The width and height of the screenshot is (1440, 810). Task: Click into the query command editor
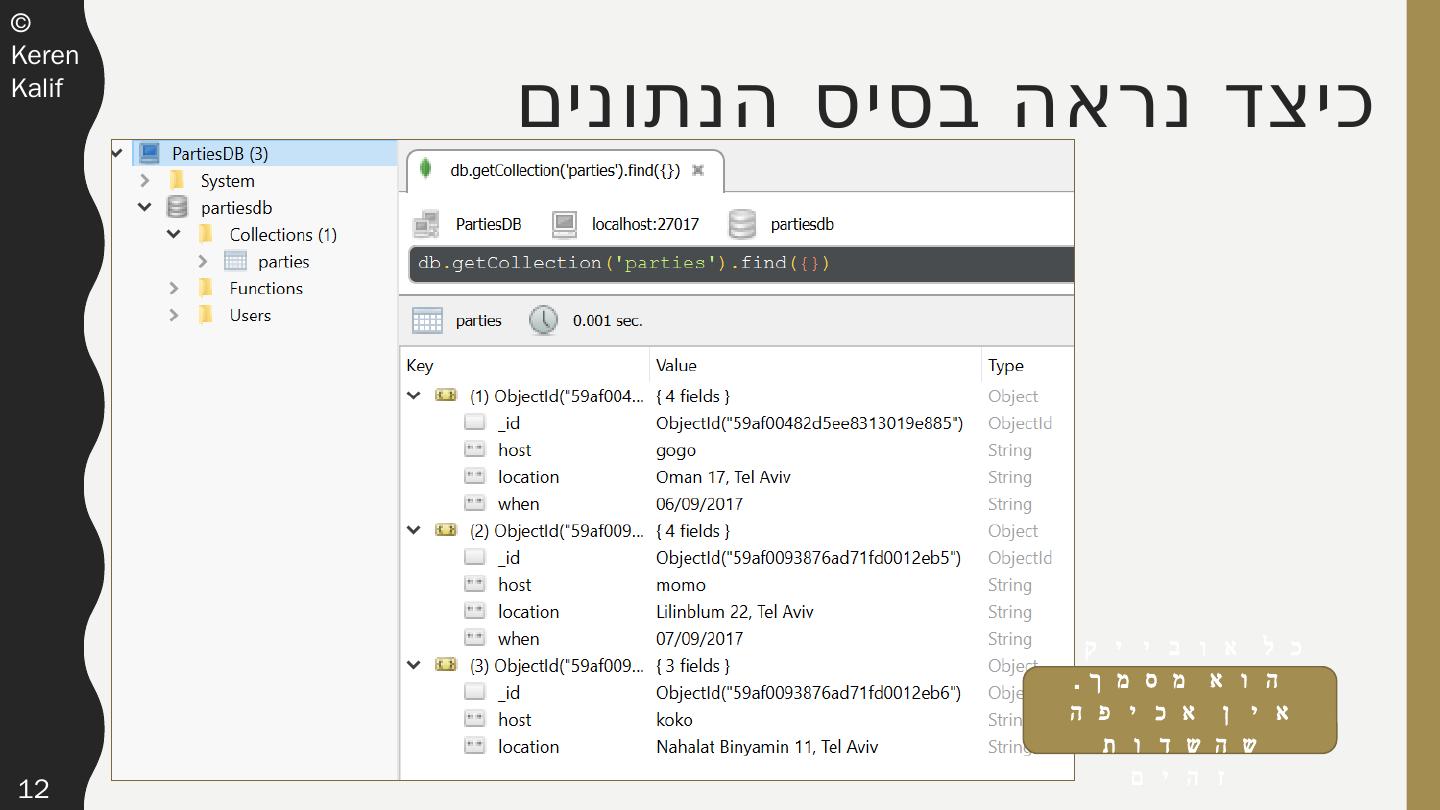[741, 264]
